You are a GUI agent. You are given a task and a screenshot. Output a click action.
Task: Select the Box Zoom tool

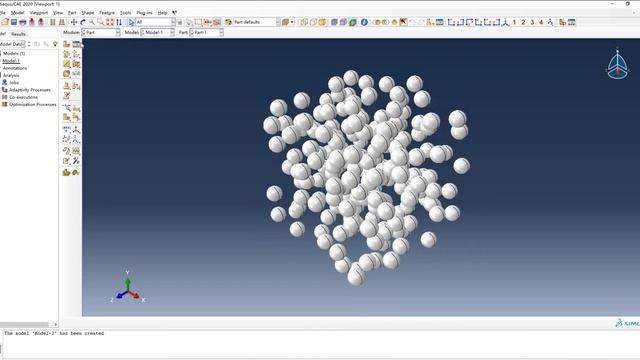101,22
